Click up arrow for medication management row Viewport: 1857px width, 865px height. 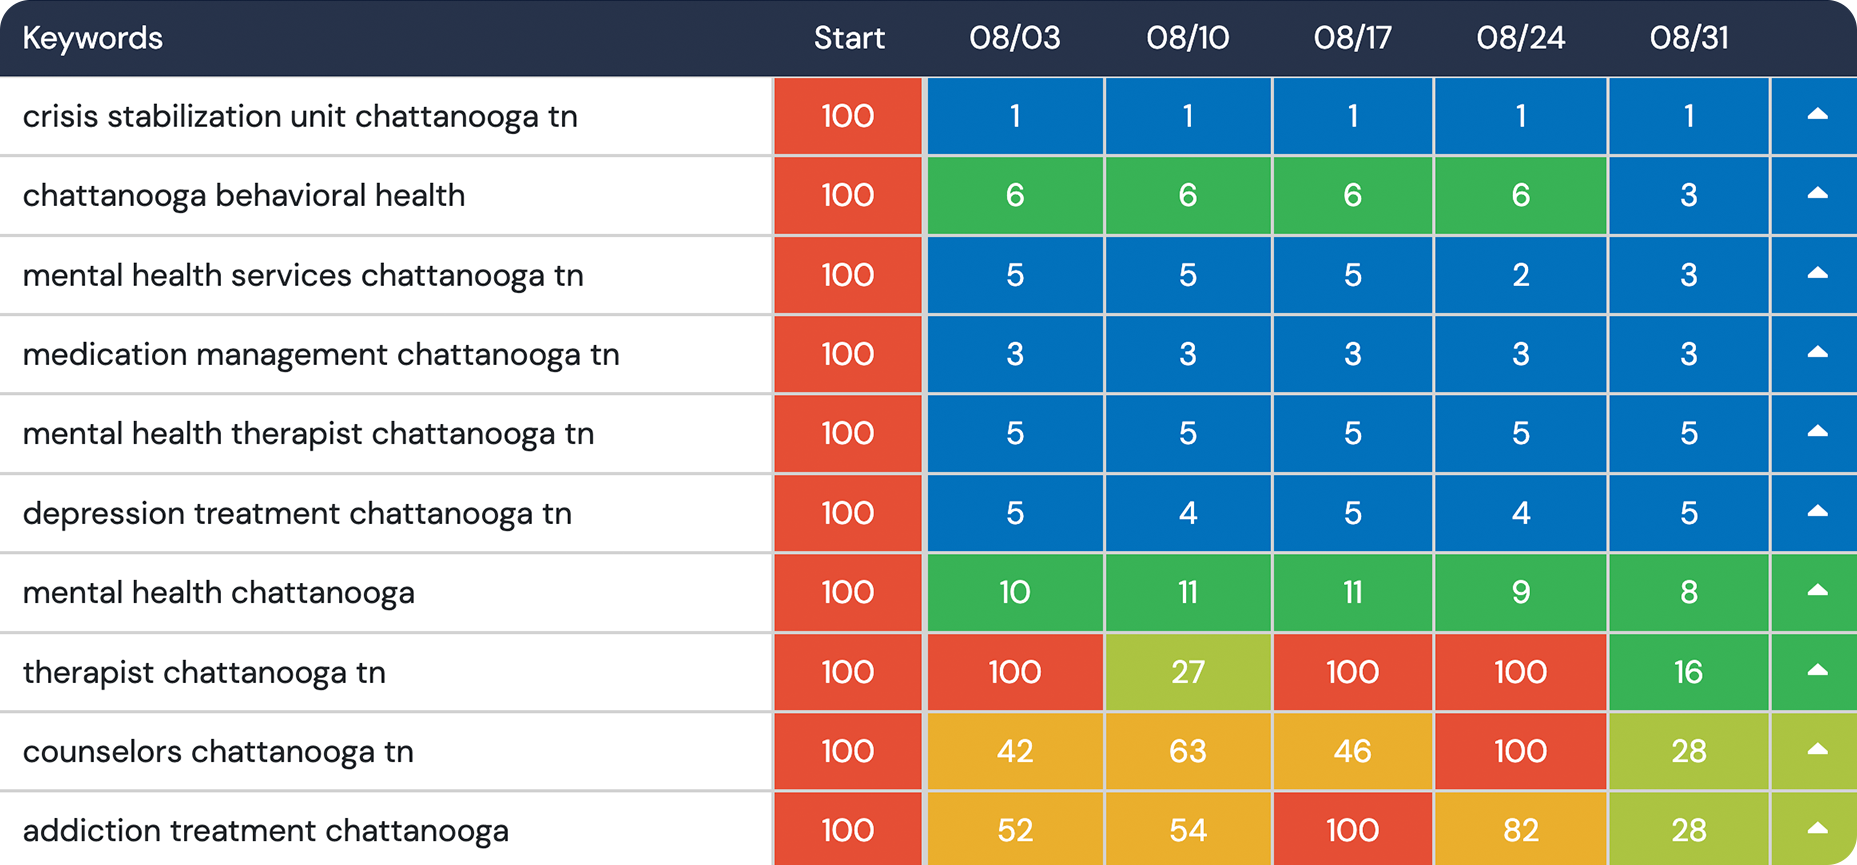pyautogui.click(x=1817, y=353)
